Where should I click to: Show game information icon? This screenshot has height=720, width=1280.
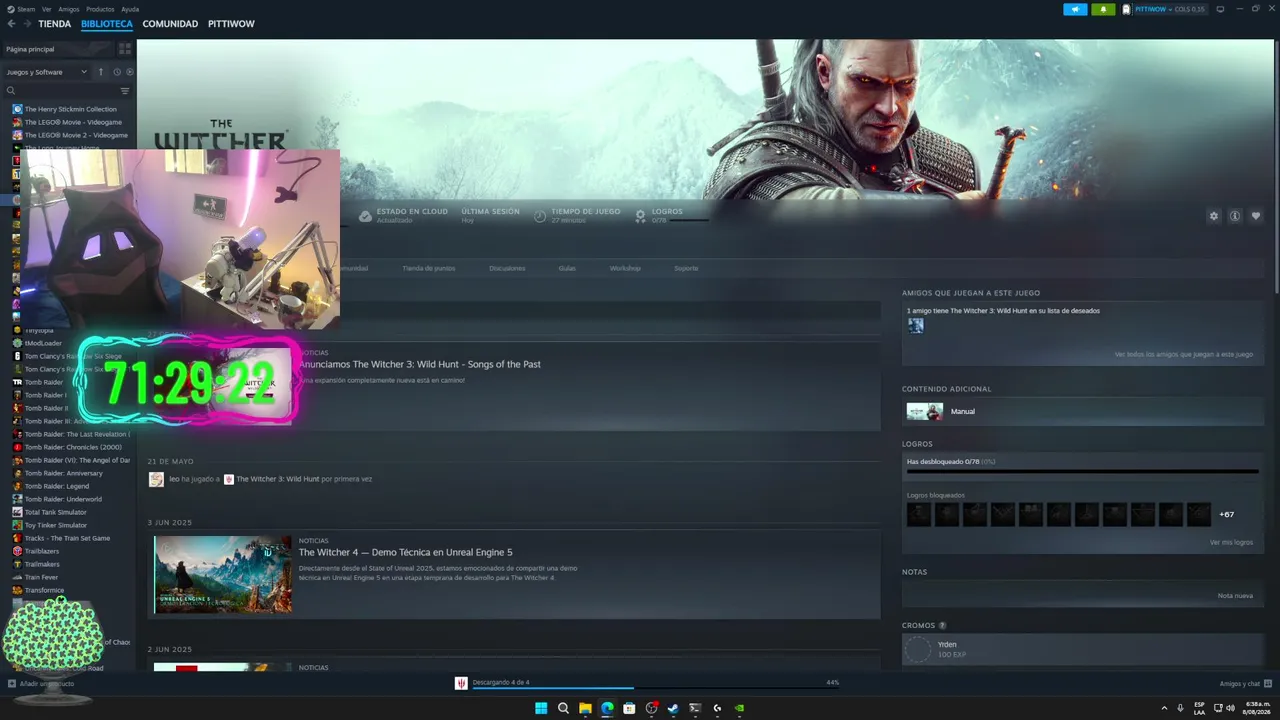pyautogui.click(x=1235, y=216)
